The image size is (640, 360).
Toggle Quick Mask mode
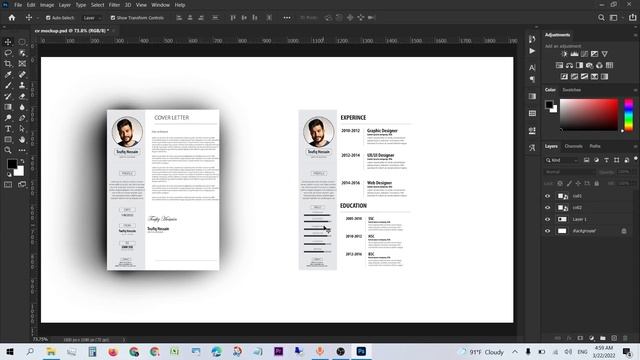tap(8, 184)
